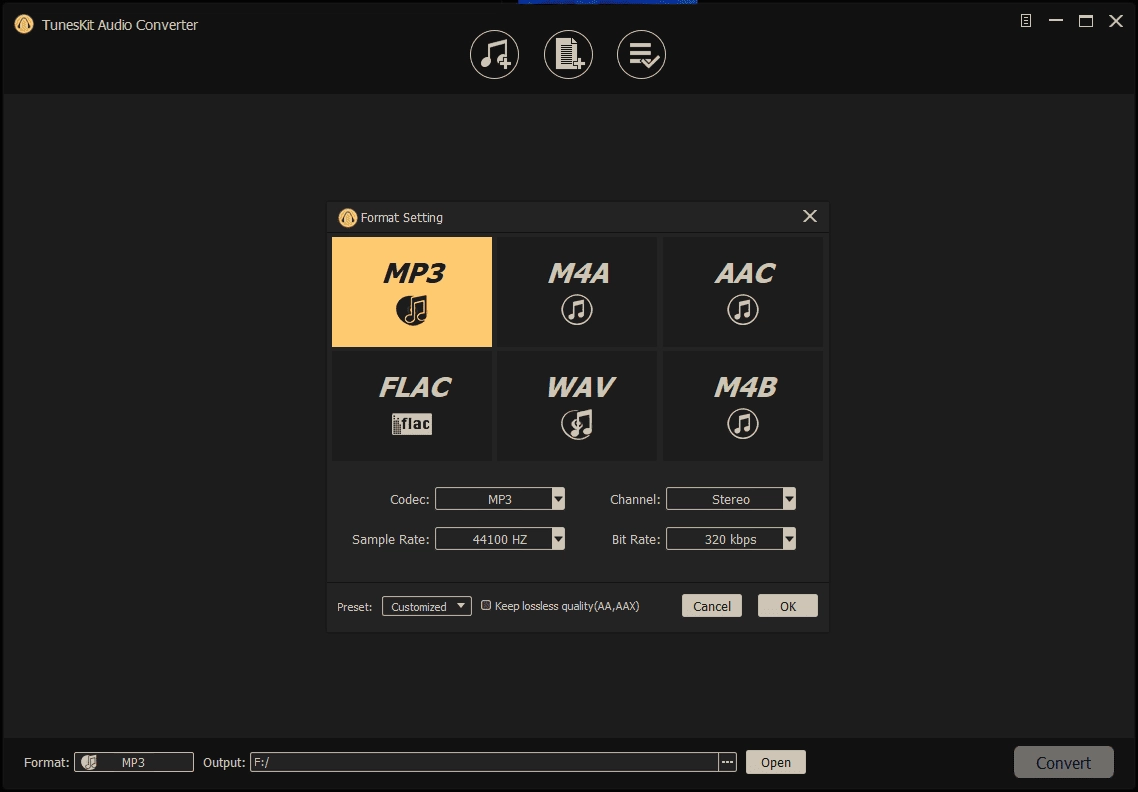Select the M4A format tile
This screenshot has width=1138, height=792.
(x=577, y=292)
